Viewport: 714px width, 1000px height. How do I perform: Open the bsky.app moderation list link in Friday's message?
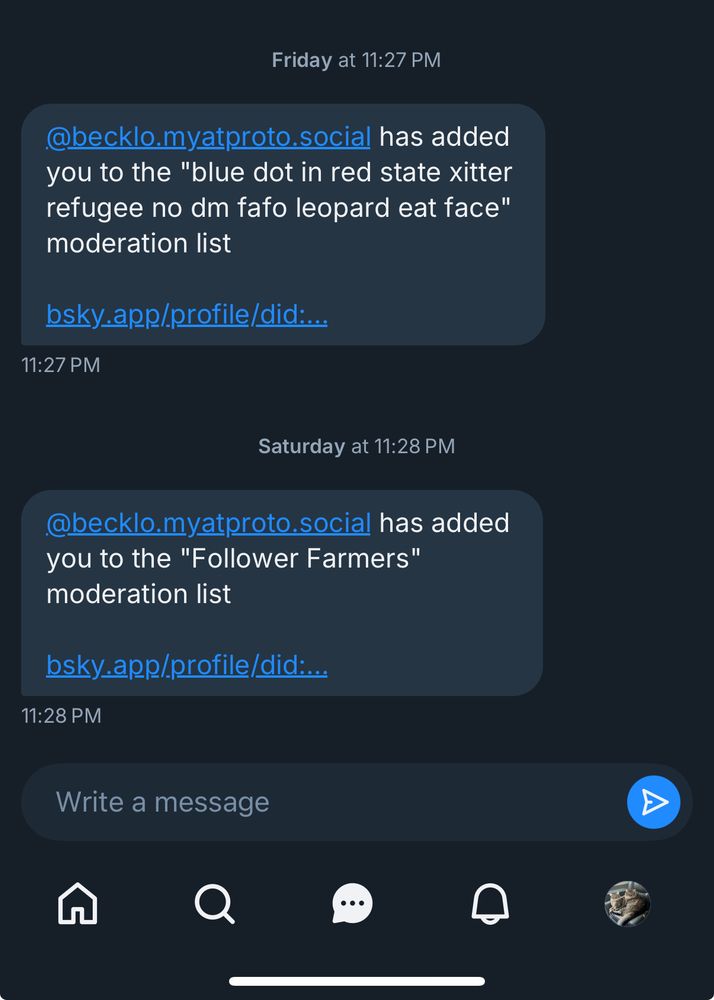[186, 314]
